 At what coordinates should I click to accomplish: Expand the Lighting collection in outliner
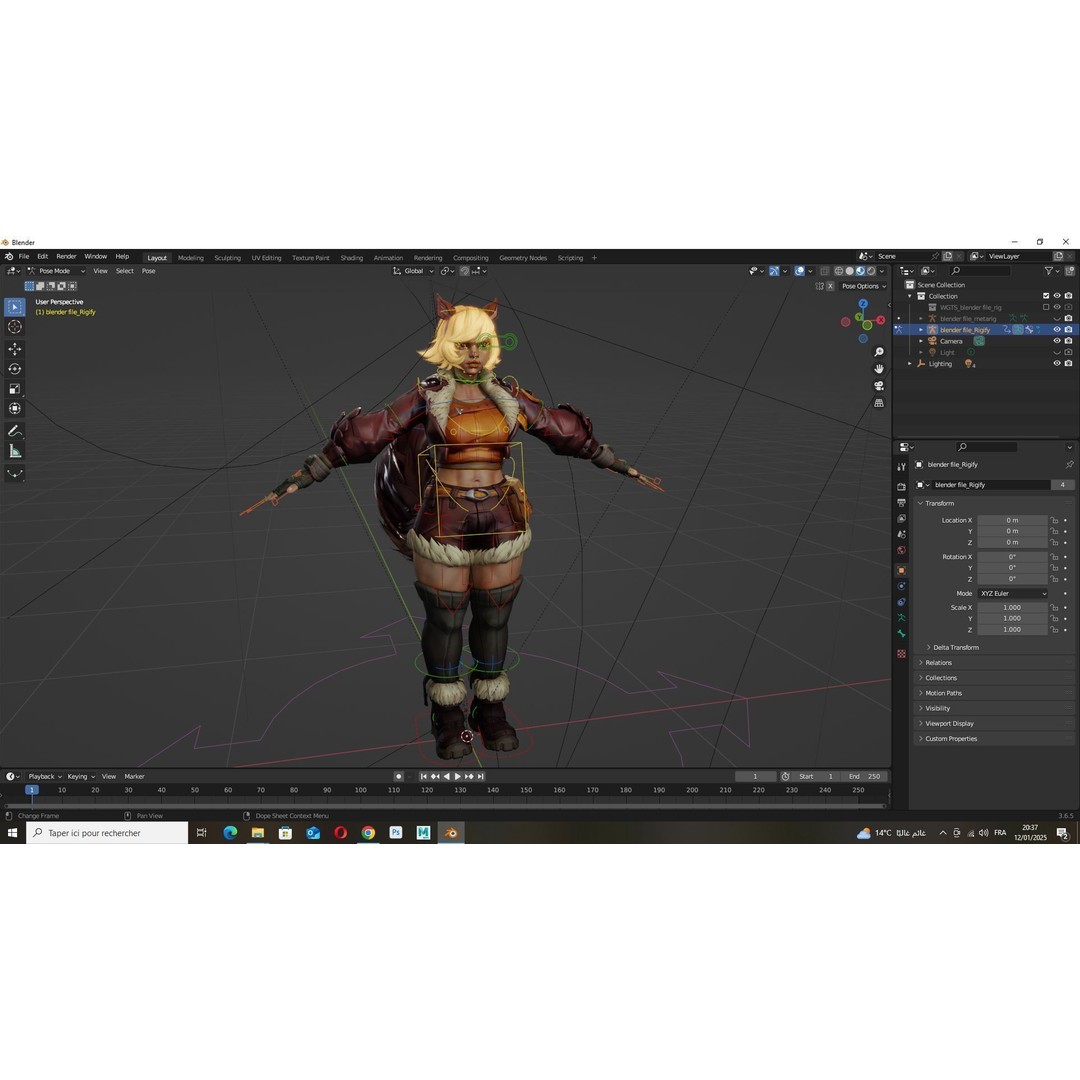tap(910, 364)
